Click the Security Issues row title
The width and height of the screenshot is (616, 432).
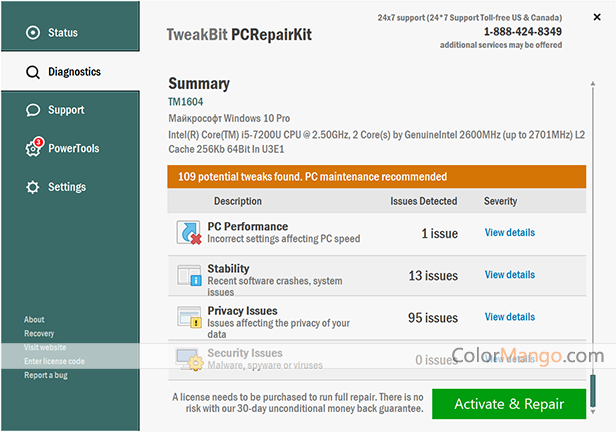pyautogui.click(x=245, y=353)
